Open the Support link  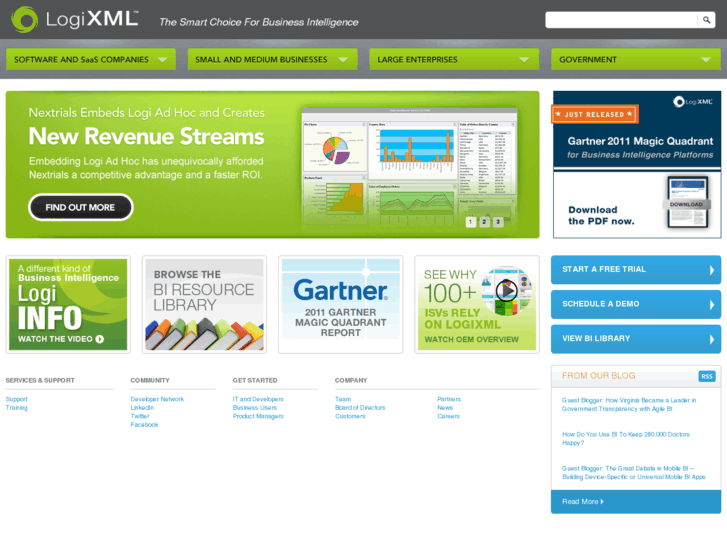point(17,399)
